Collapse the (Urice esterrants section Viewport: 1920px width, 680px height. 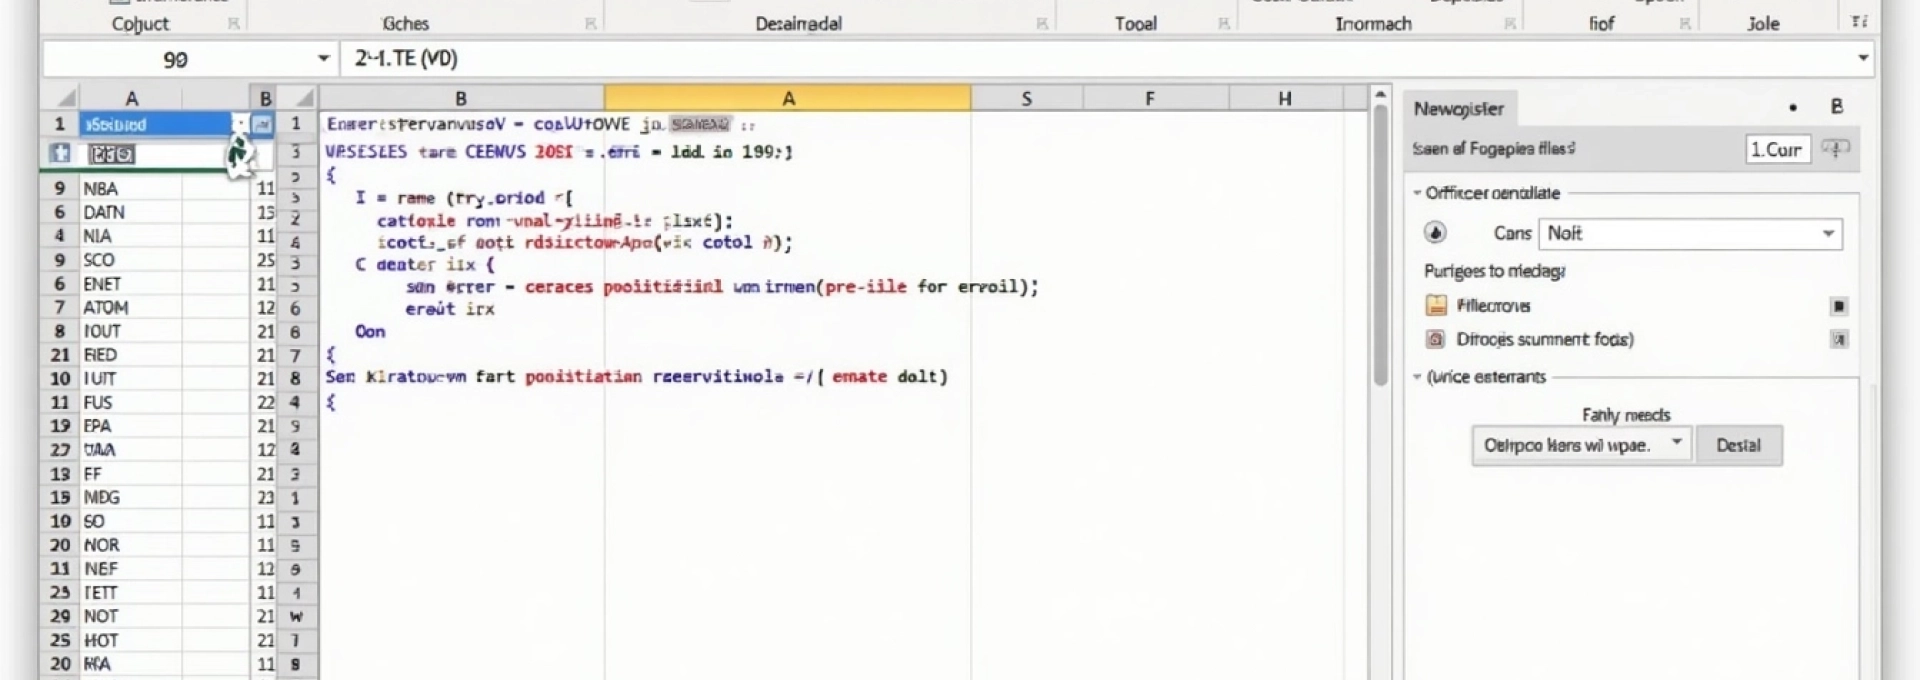click(x=1417, y=377)
